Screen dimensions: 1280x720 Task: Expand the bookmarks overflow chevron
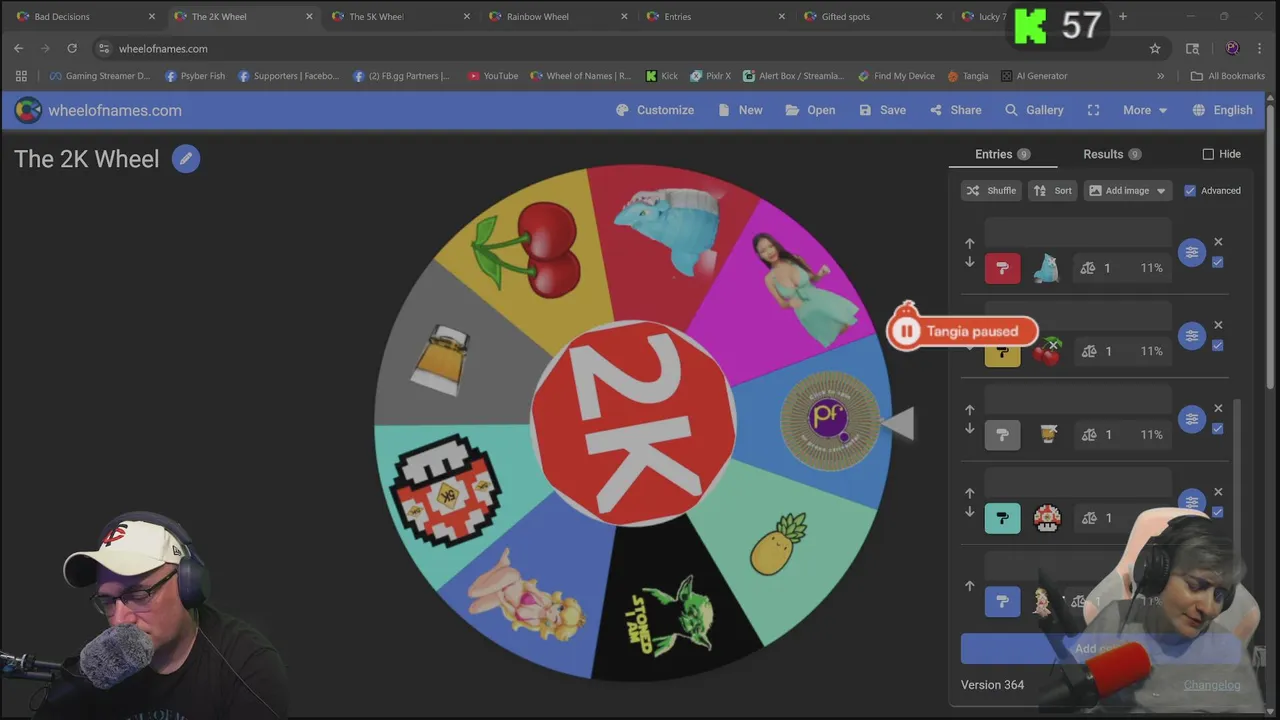1160,76
